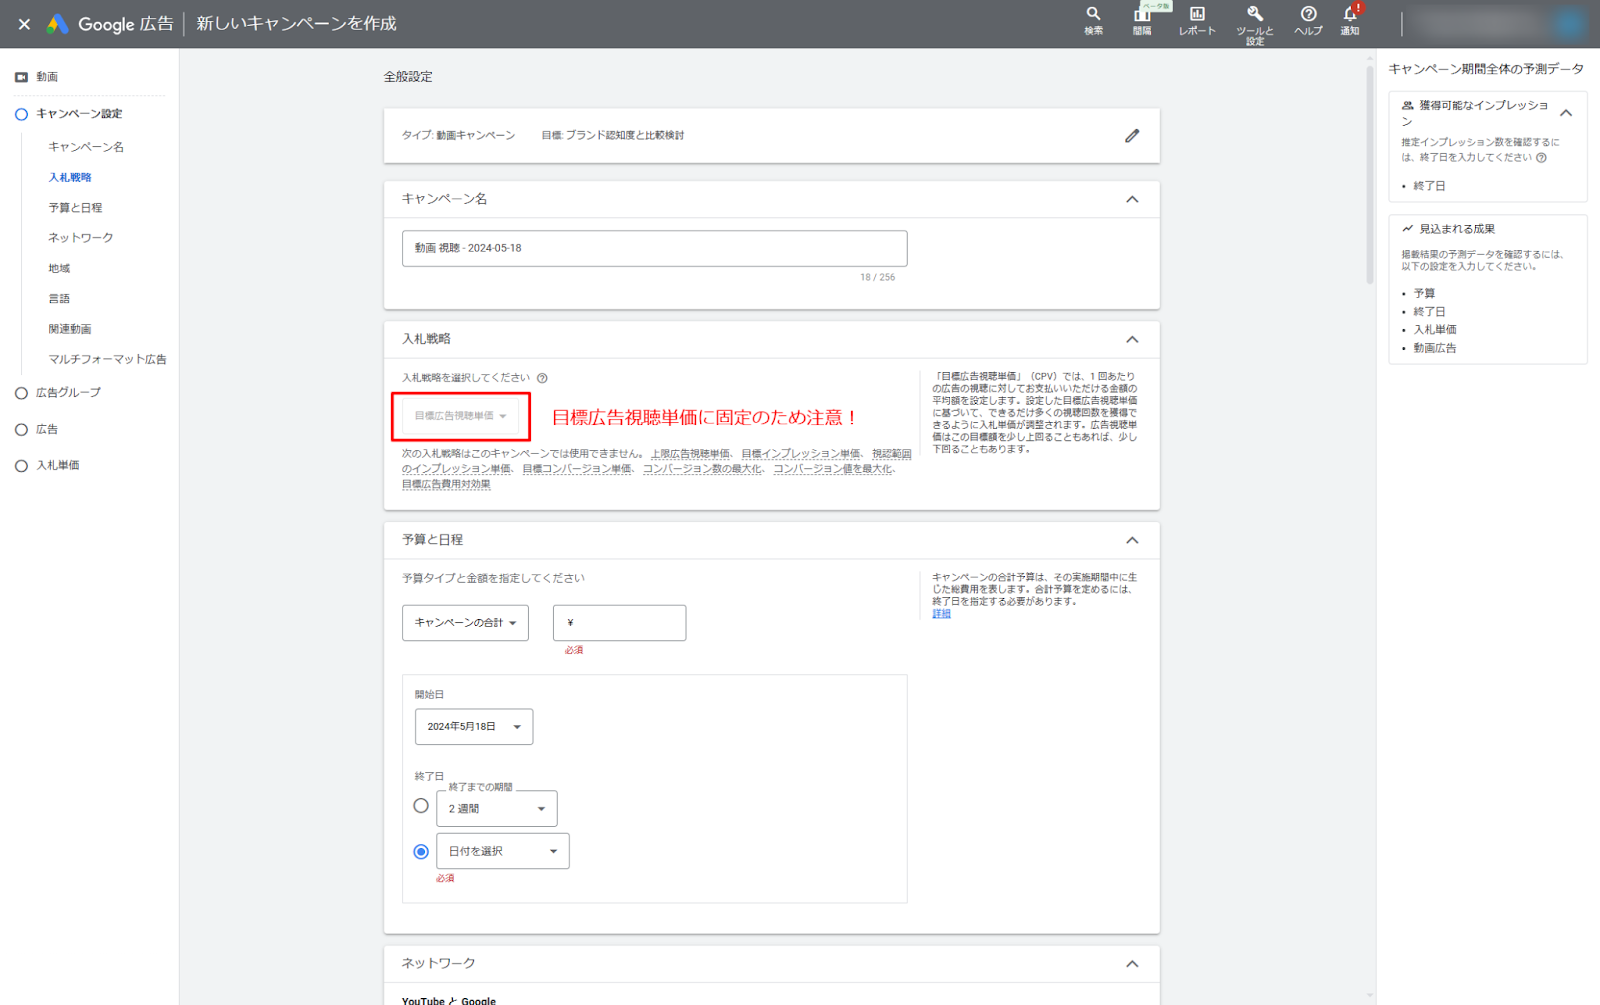Click help icon next to 入札戦略を選択してください

pos(542,378)
